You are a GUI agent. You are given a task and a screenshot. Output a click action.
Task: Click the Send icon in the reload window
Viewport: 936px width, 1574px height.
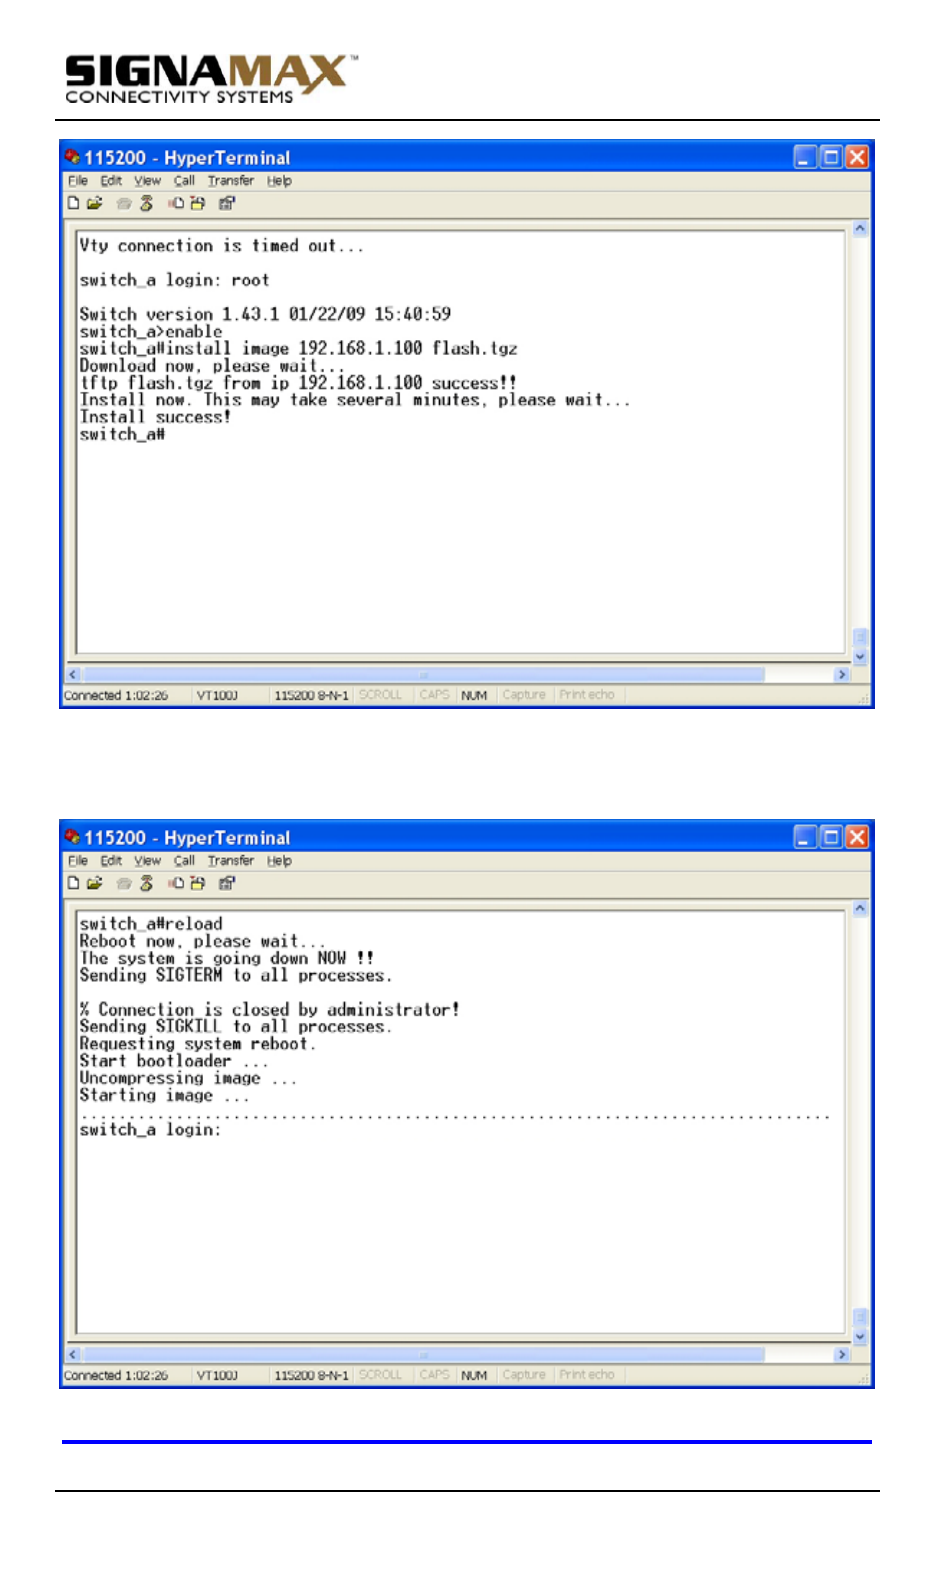point(176,883)
